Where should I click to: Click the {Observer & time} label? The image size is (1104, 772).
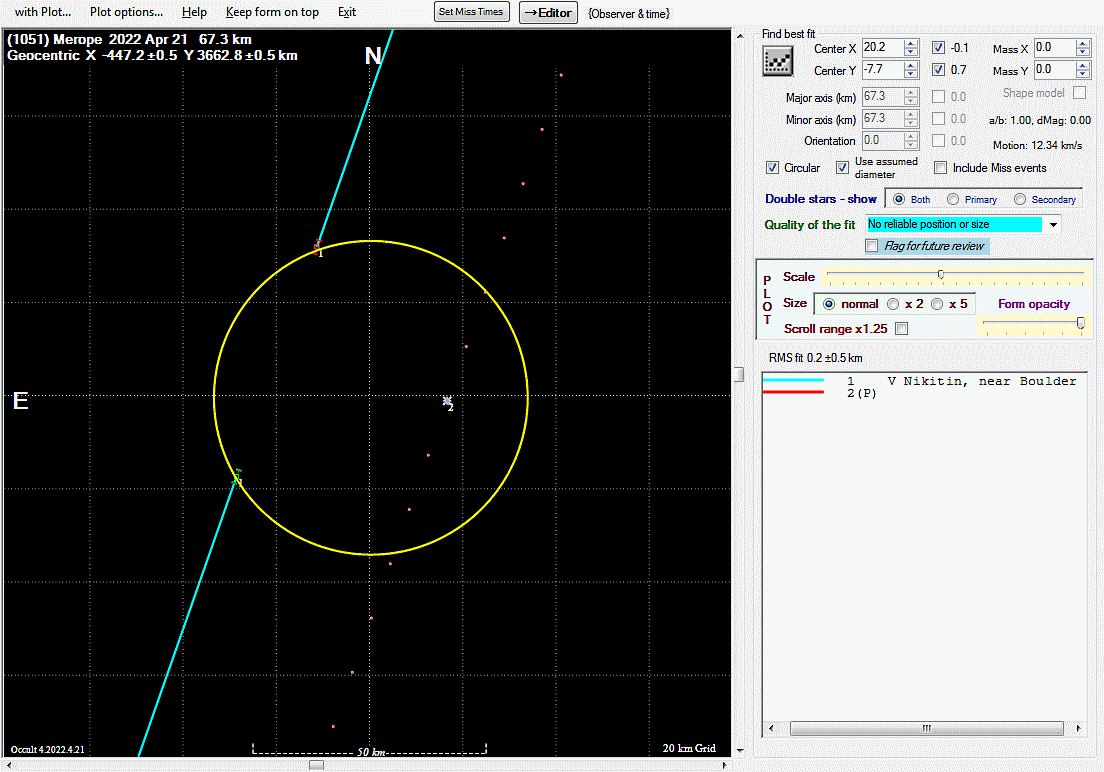[629, 13]
